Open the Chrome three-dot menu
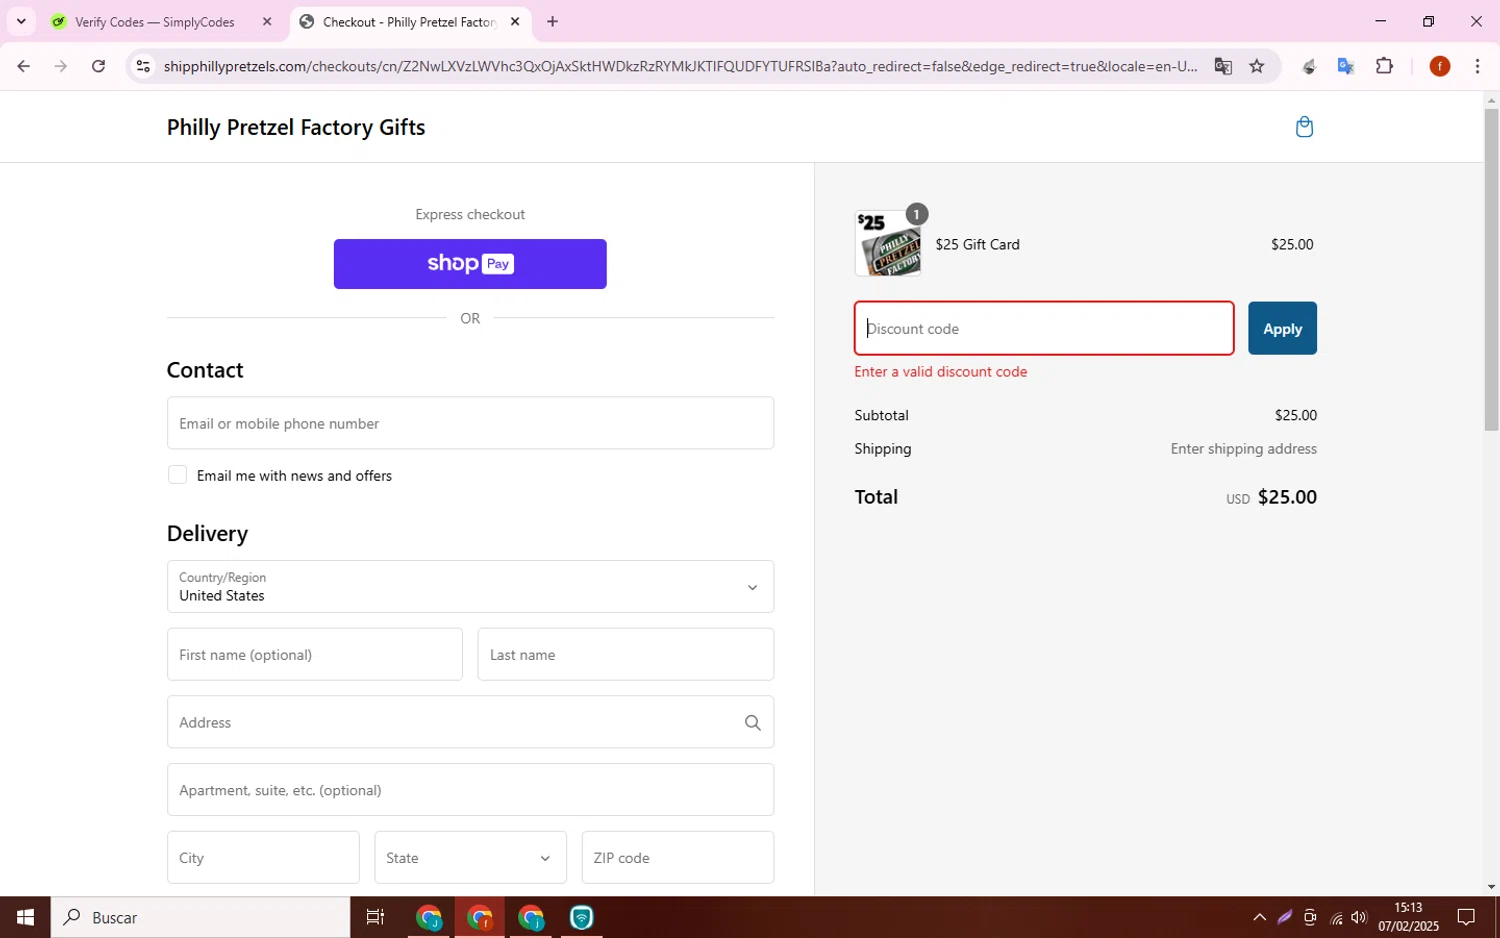The image size is (1500, 938). pyautogui.click(x=1478, y=67)
